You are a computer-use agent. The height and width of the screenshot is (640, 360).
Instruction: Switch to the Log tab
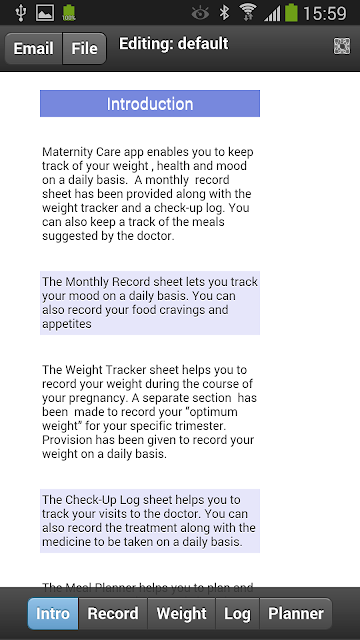pyautogui.click(x=238, y=613)
